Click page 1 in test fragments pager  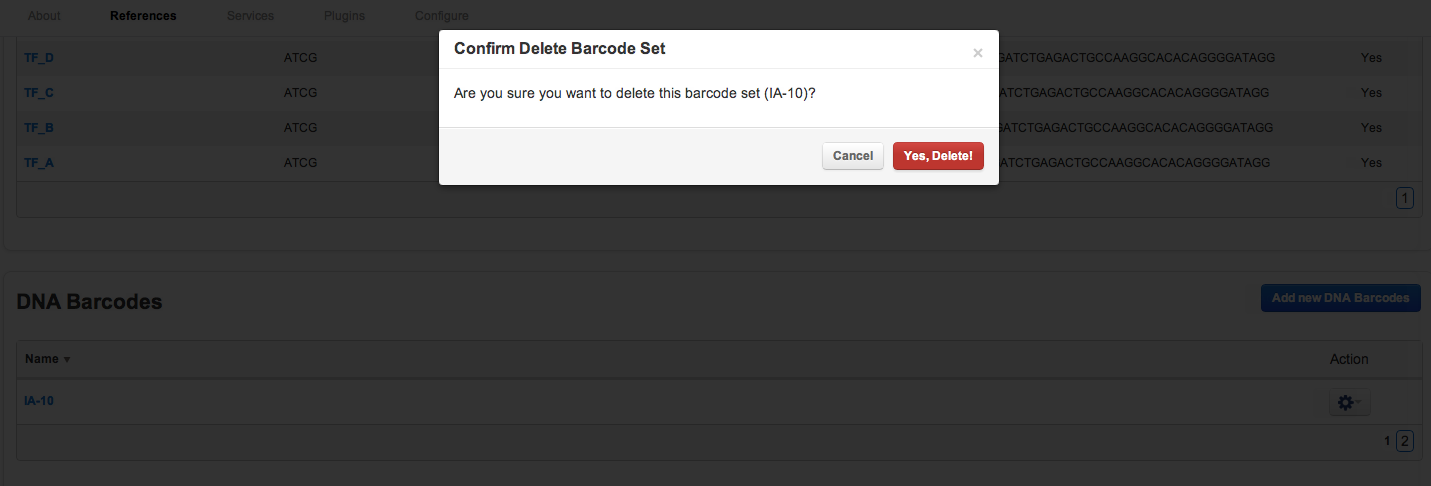coord(1405,199)
